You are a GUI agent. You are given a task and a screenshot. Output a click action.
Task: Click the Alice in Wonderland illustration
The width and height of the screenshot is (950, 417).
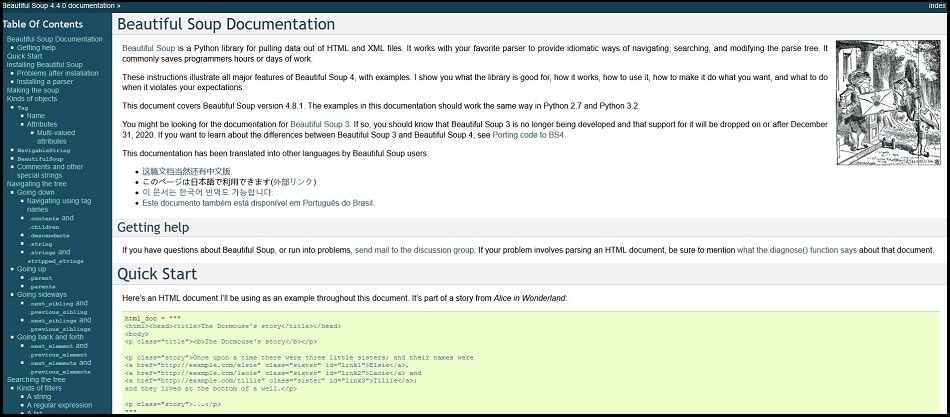click(x=888, y=102)
